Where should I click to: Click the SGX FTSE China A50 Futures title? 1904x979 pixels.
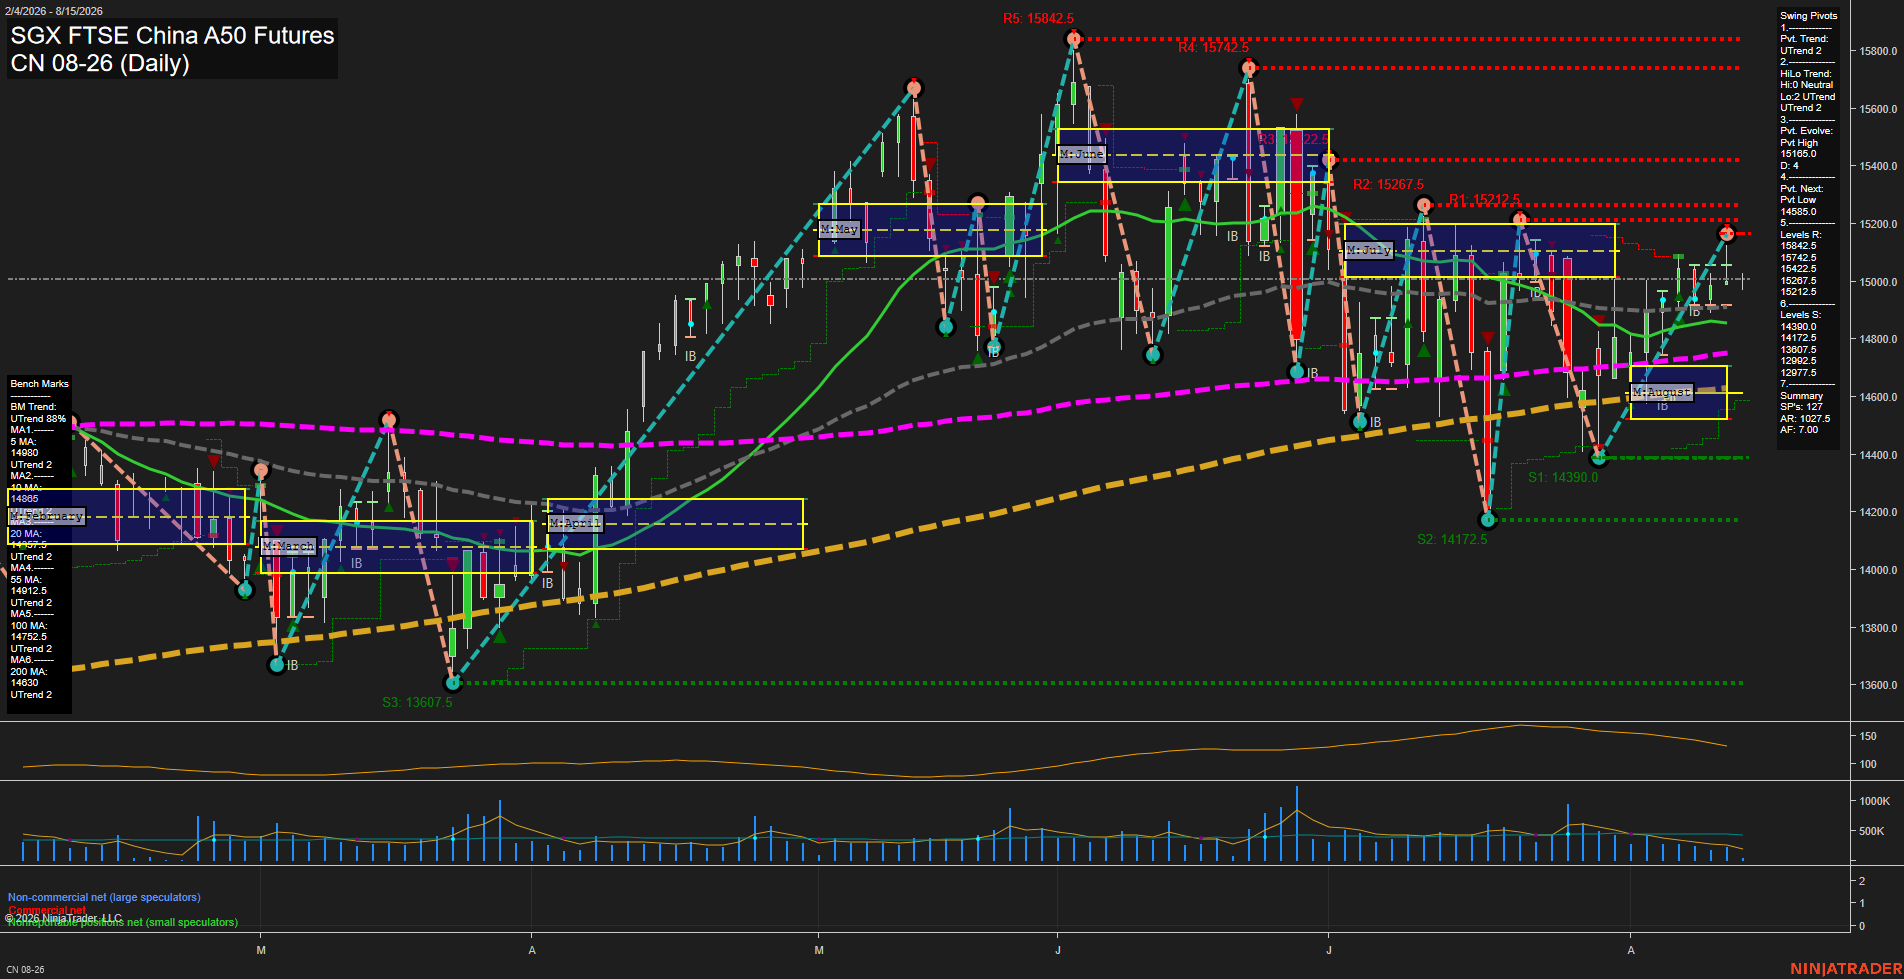point(172,35)
